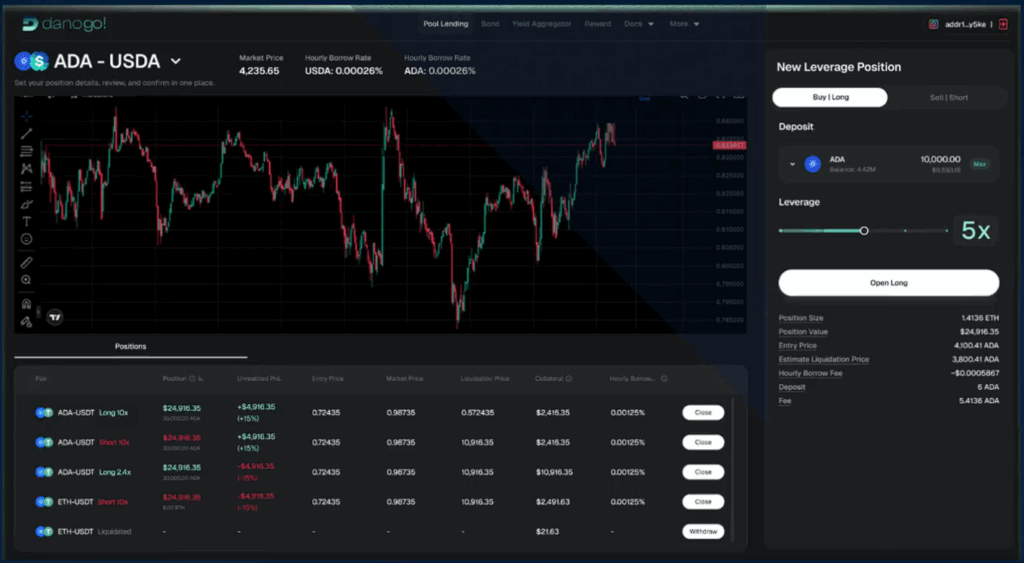Select the trend line drawing tool

(x=27, y=134)
